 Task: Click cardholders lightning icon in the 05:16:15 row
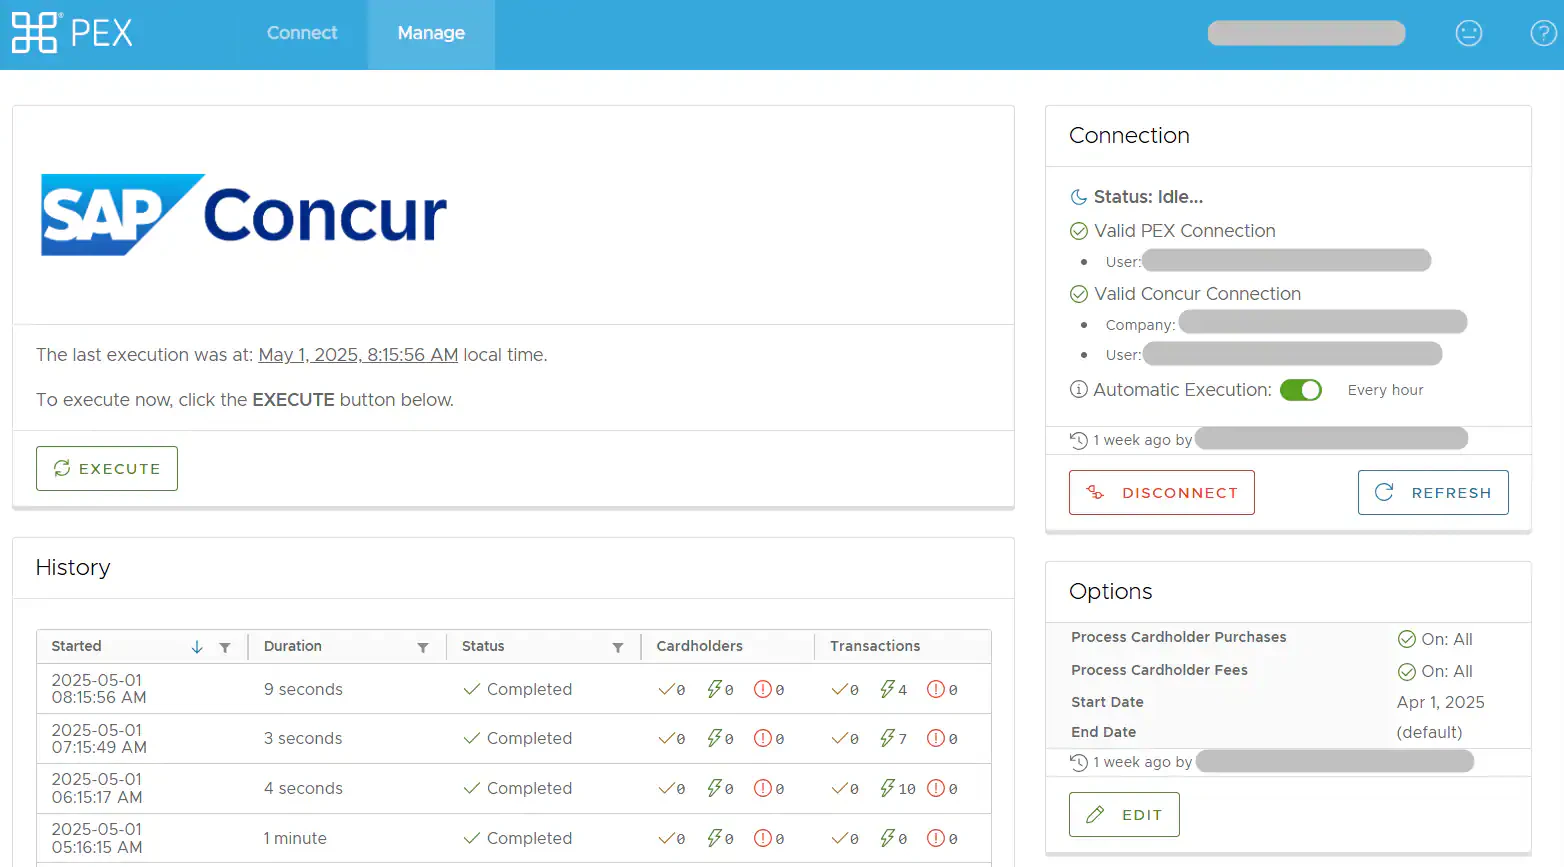click(714, 838)
